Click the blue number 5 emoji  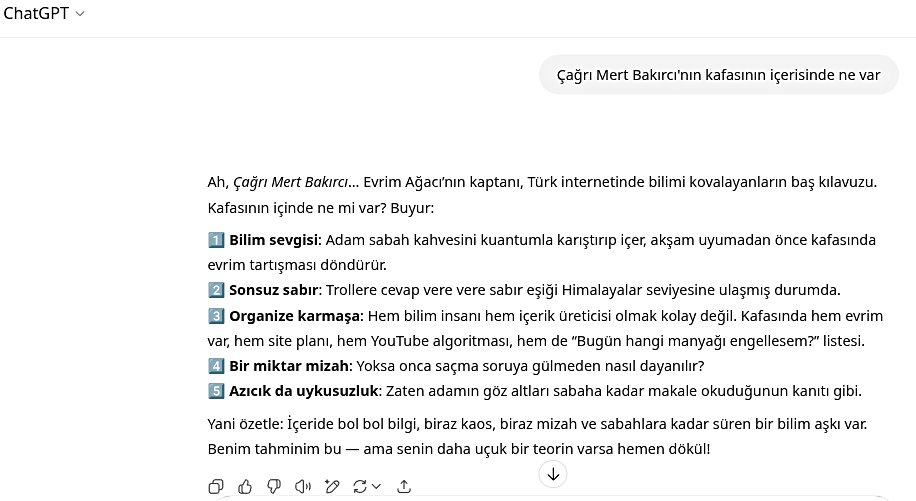(x=216, y=390)
